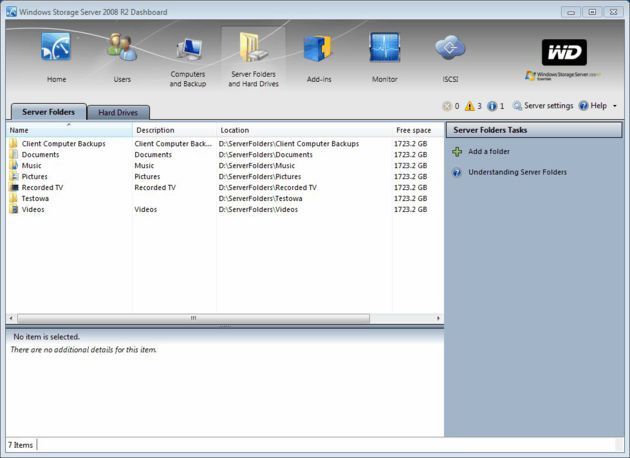Switch to the Server Folders tab
Viewport: 630px width, 458px height.
coord(49,112)
